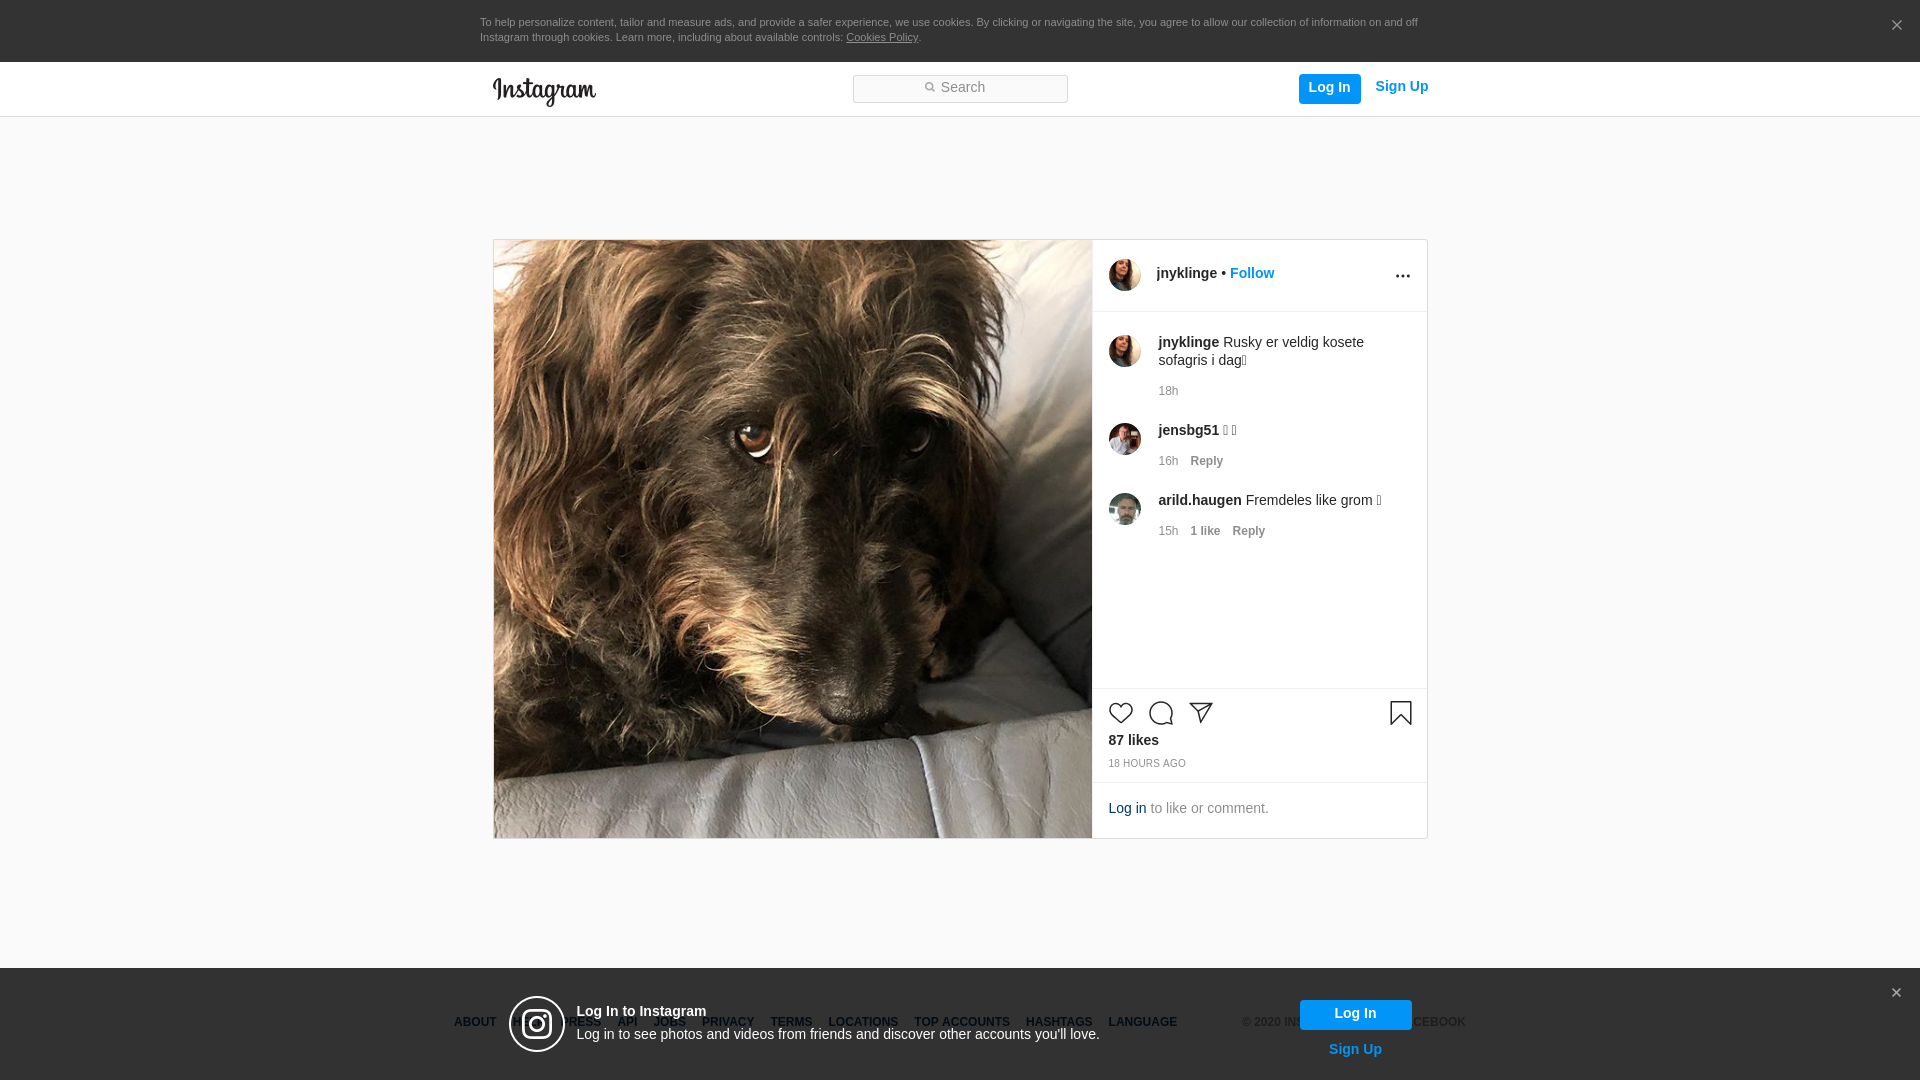Open the LOCATIONS footer link

pyautogui.click(x=863, y=1022)
